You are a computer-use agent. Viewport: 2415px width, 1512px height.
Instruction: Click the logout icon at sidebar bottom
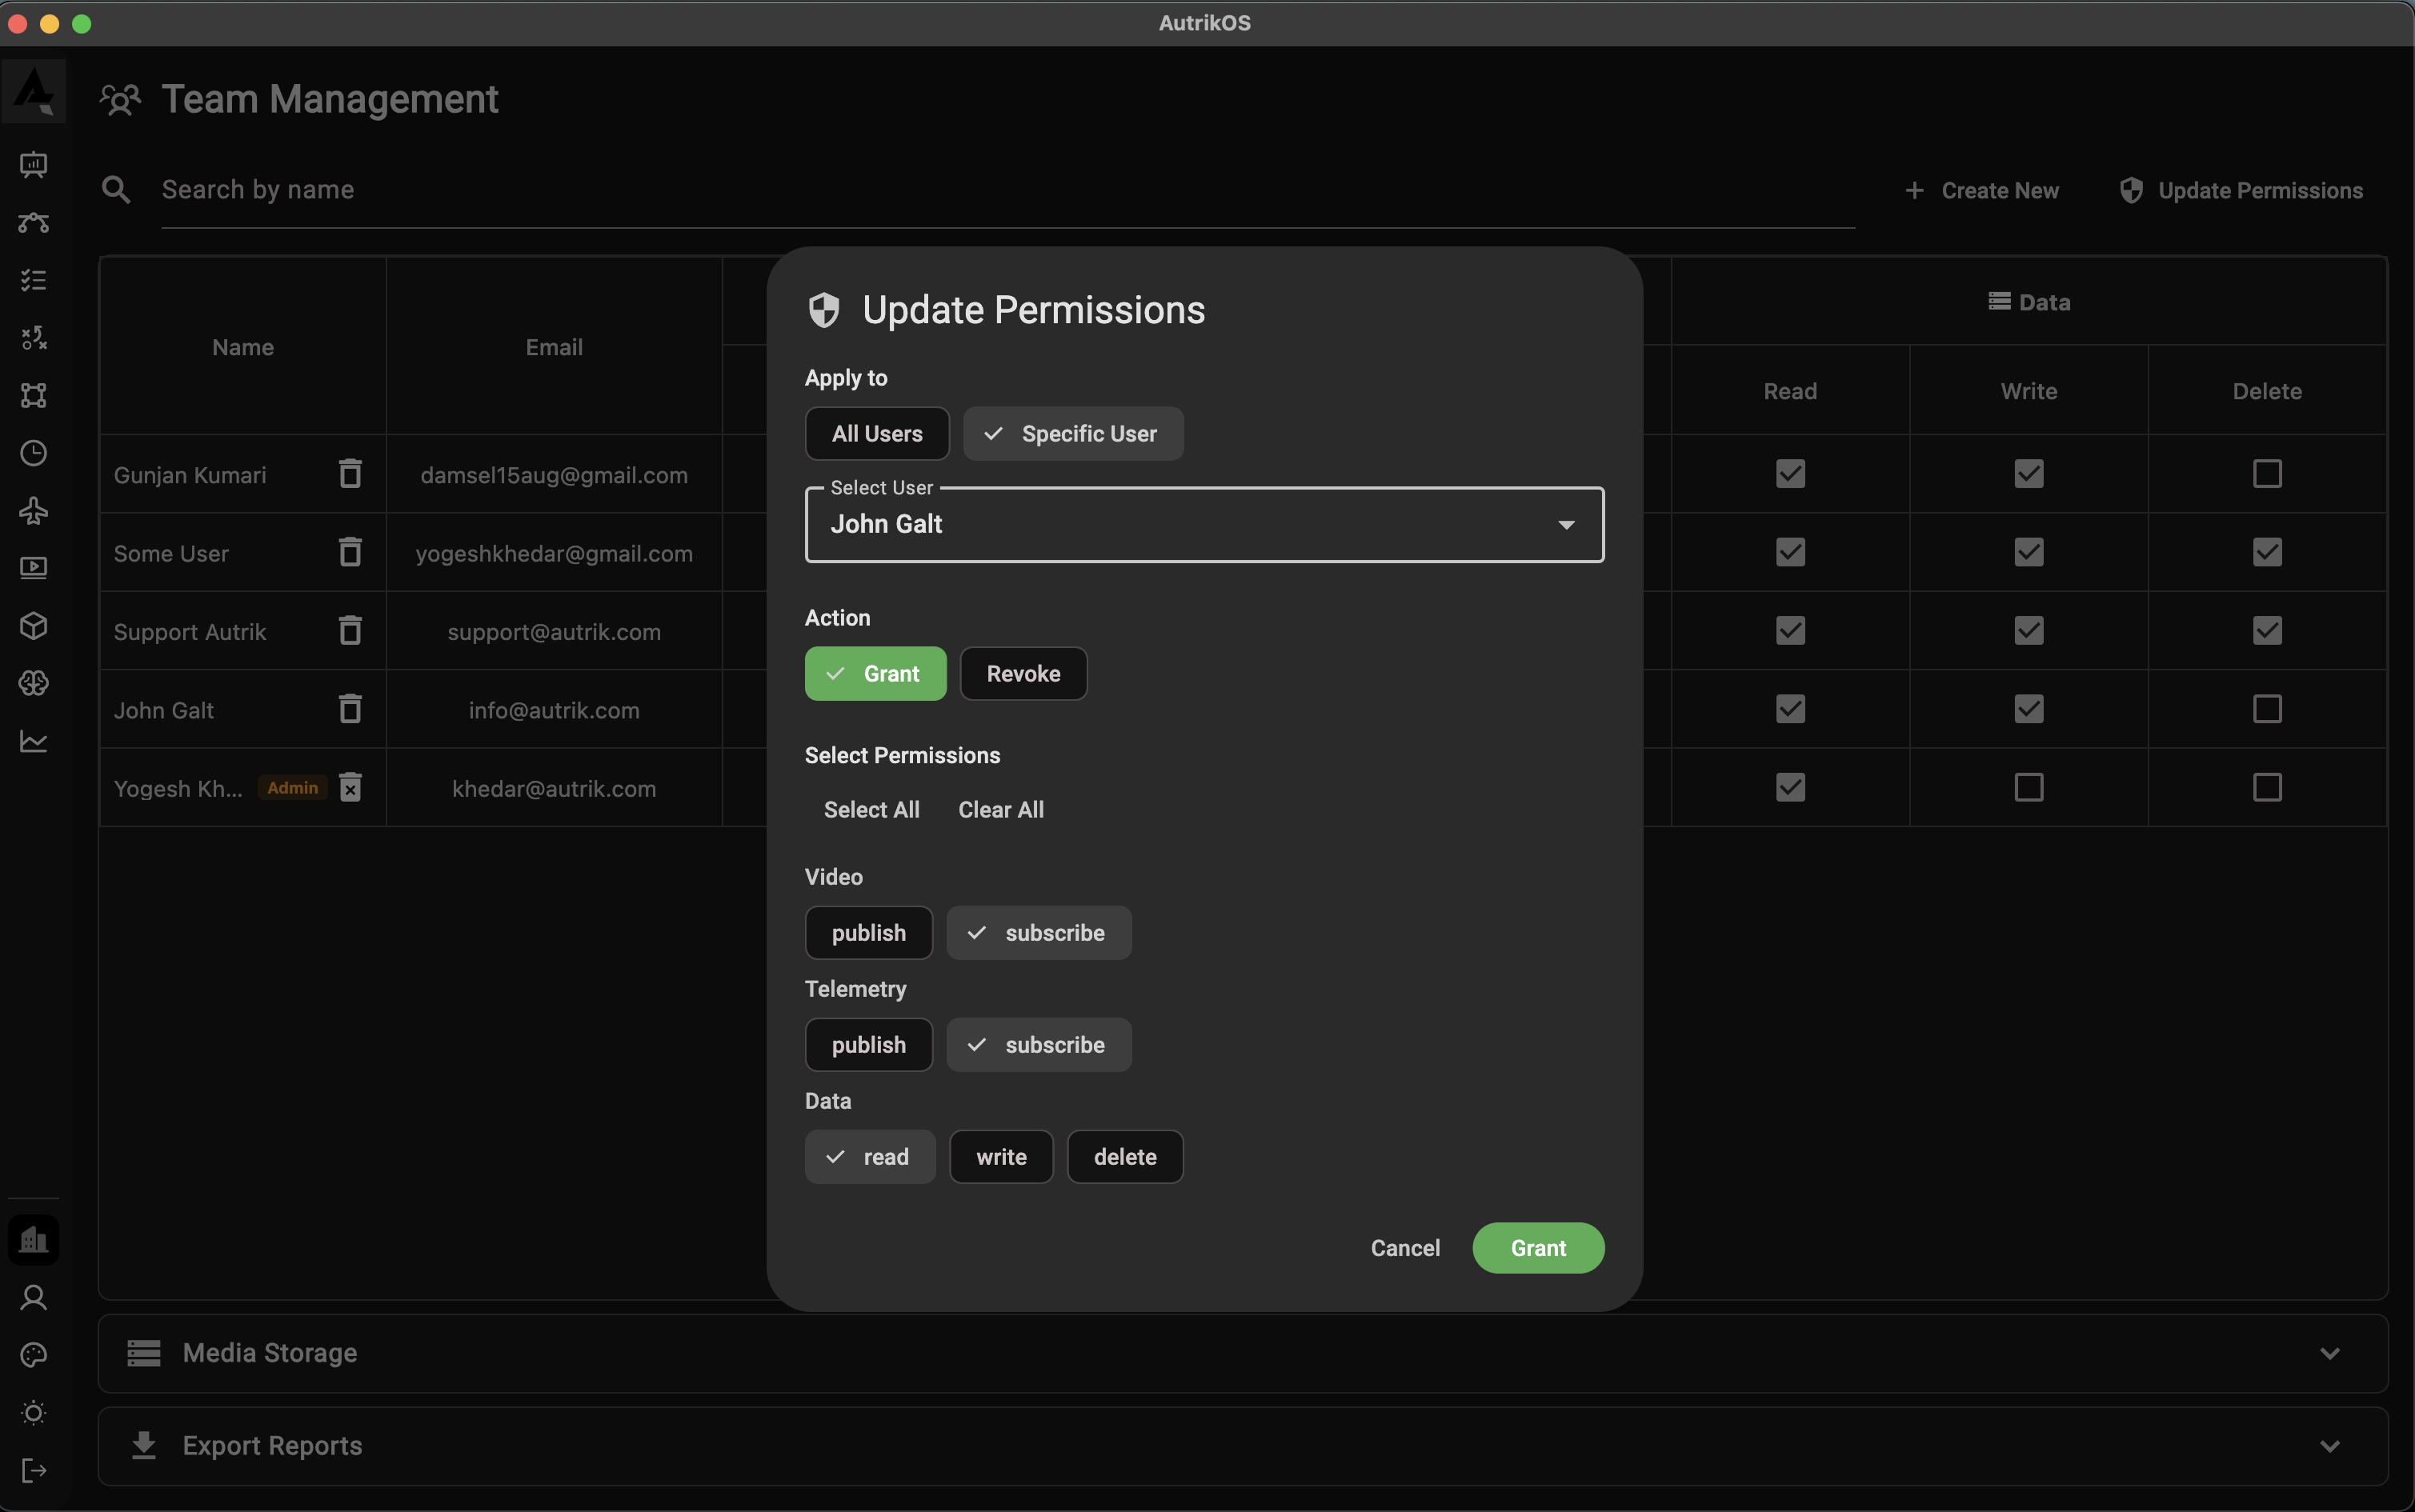click(34, 1470)
